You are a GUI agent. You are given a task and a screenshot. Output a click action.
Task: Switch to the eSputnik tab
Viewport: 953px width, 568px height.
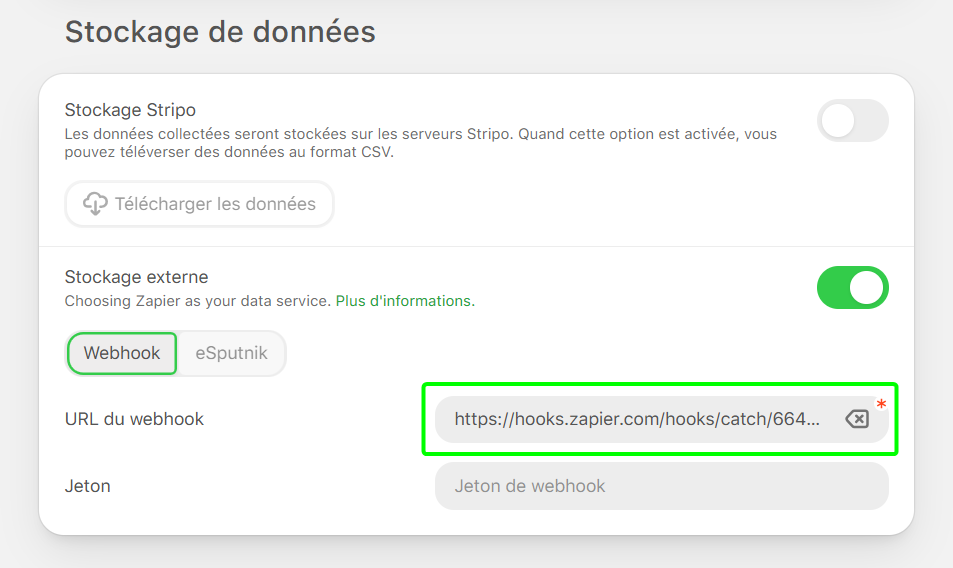[231, 353]
